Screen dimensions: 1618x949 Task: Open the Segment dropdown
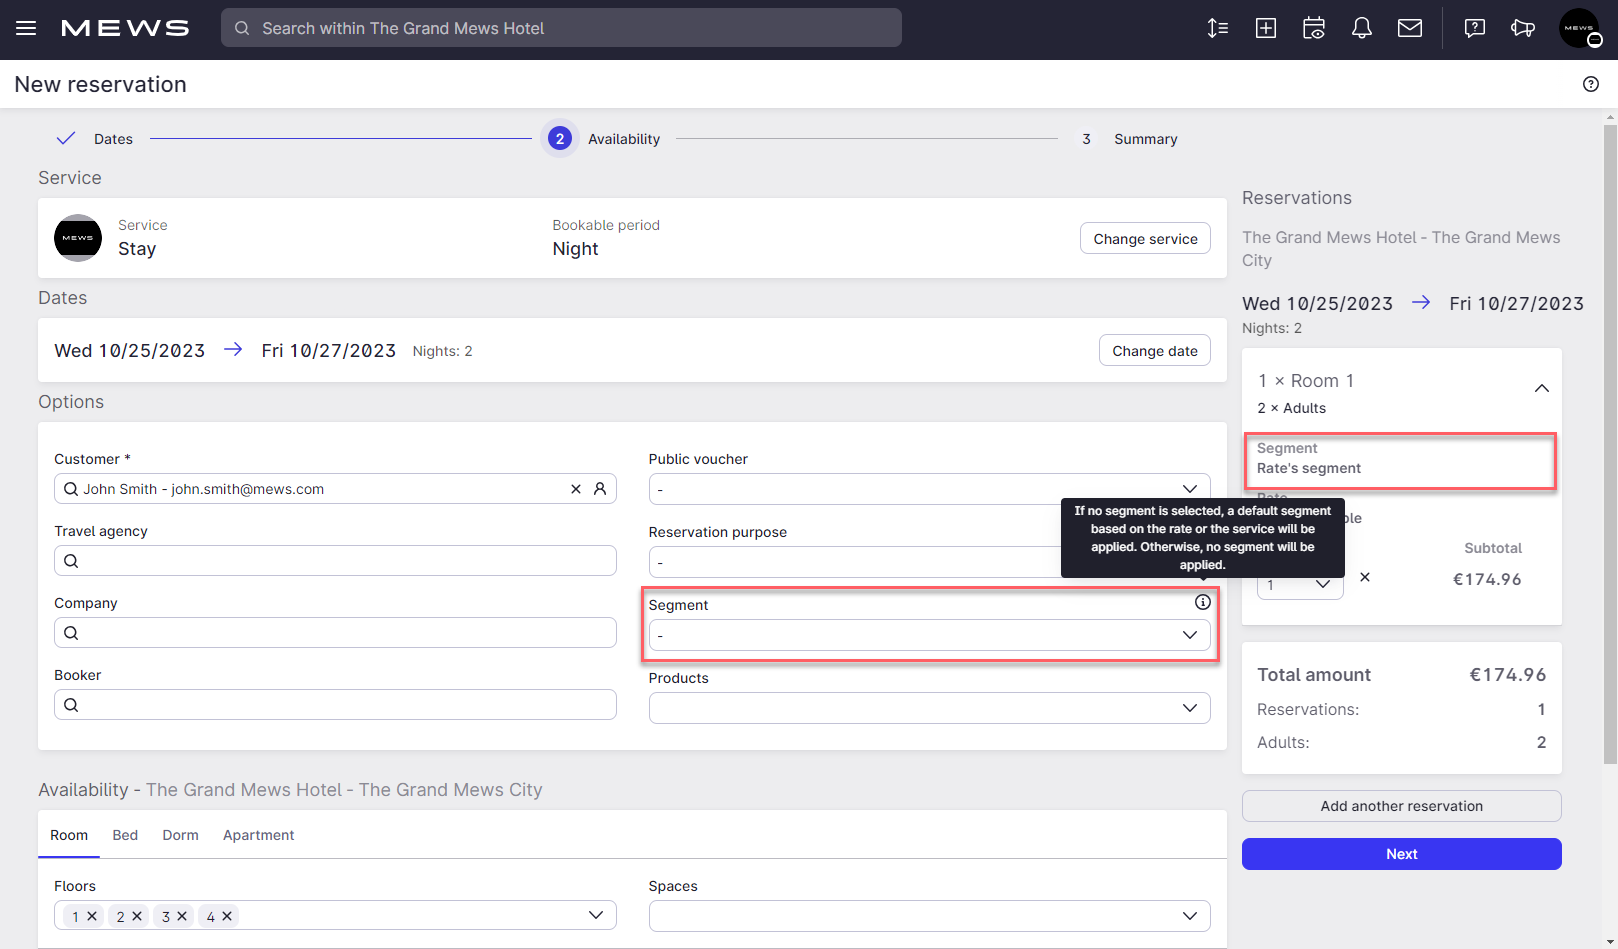point(929,635)
